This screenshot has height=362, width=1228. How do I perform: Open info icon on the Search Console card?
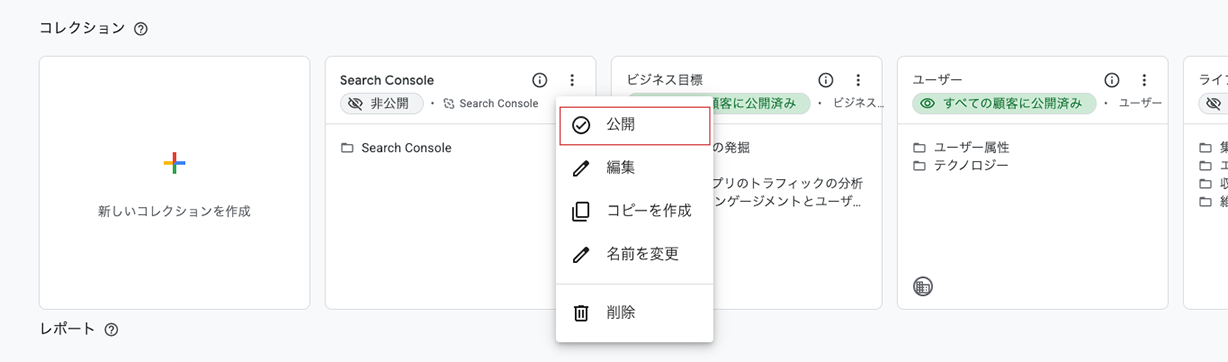coord(540,80)
